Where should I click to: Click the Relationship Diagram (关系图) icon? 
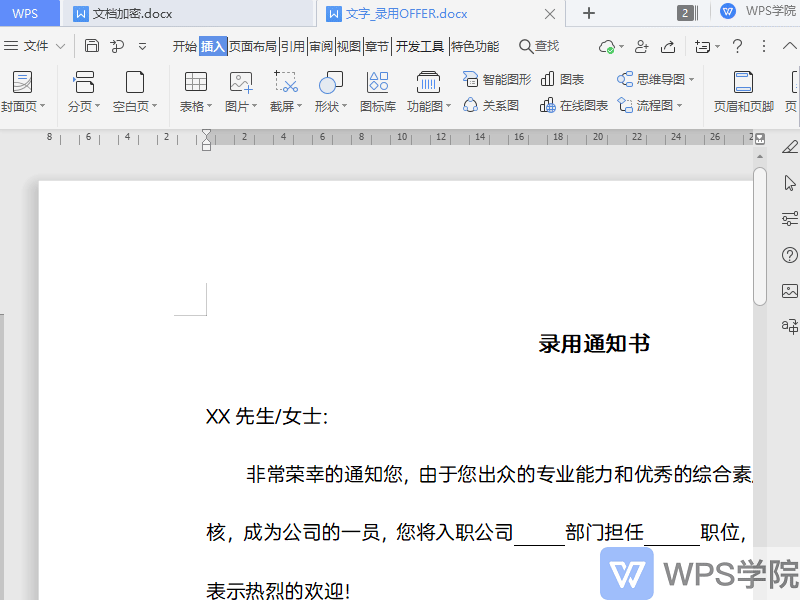coord(491,105)
